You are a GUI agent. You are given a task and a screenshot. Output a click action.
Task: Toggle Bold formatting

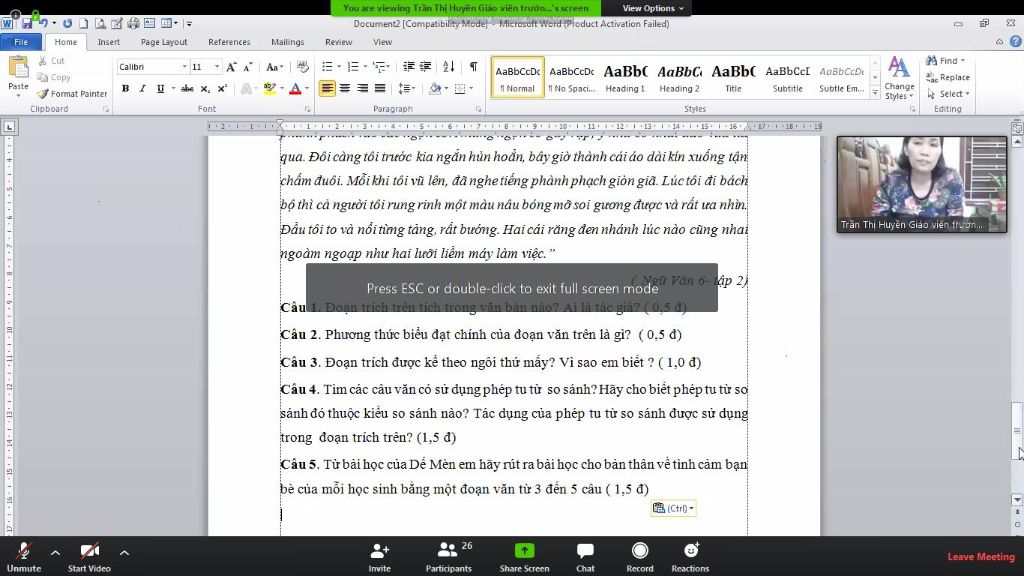[125, 88]
